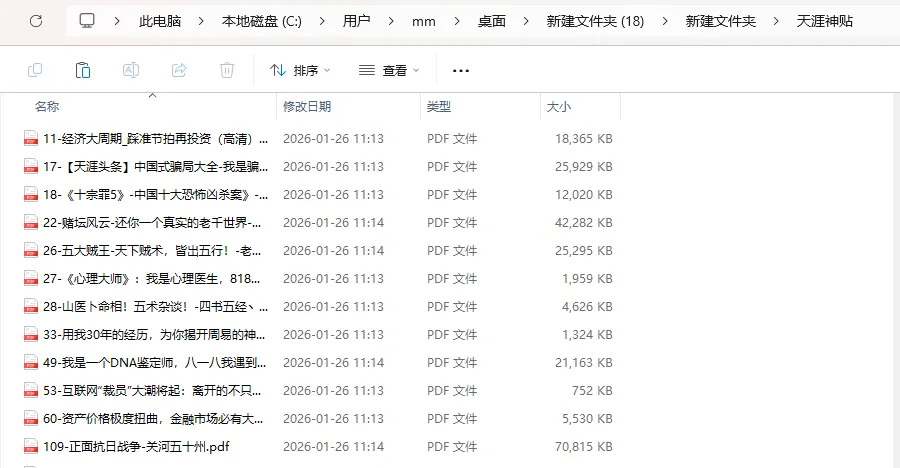The height and width of the screenshot is (468, 900).
Task: Go to 新建文件夹 breadcrumb before 天涯神贴
Action: pyautogui.click(x=720, y=21)
